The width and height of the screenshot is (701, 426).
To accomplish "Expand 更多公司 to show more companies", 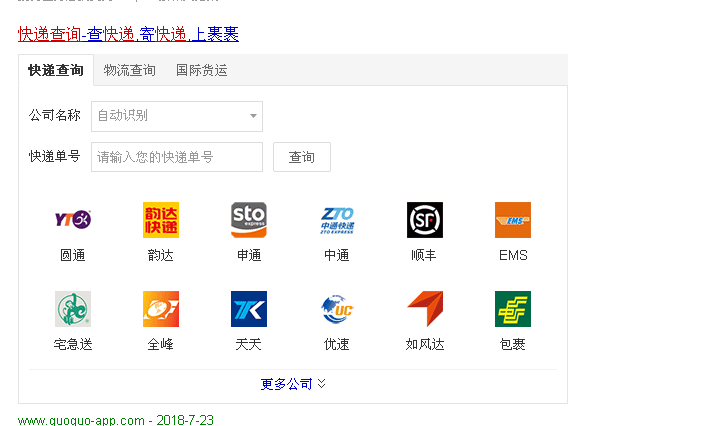I will [293, 384].
